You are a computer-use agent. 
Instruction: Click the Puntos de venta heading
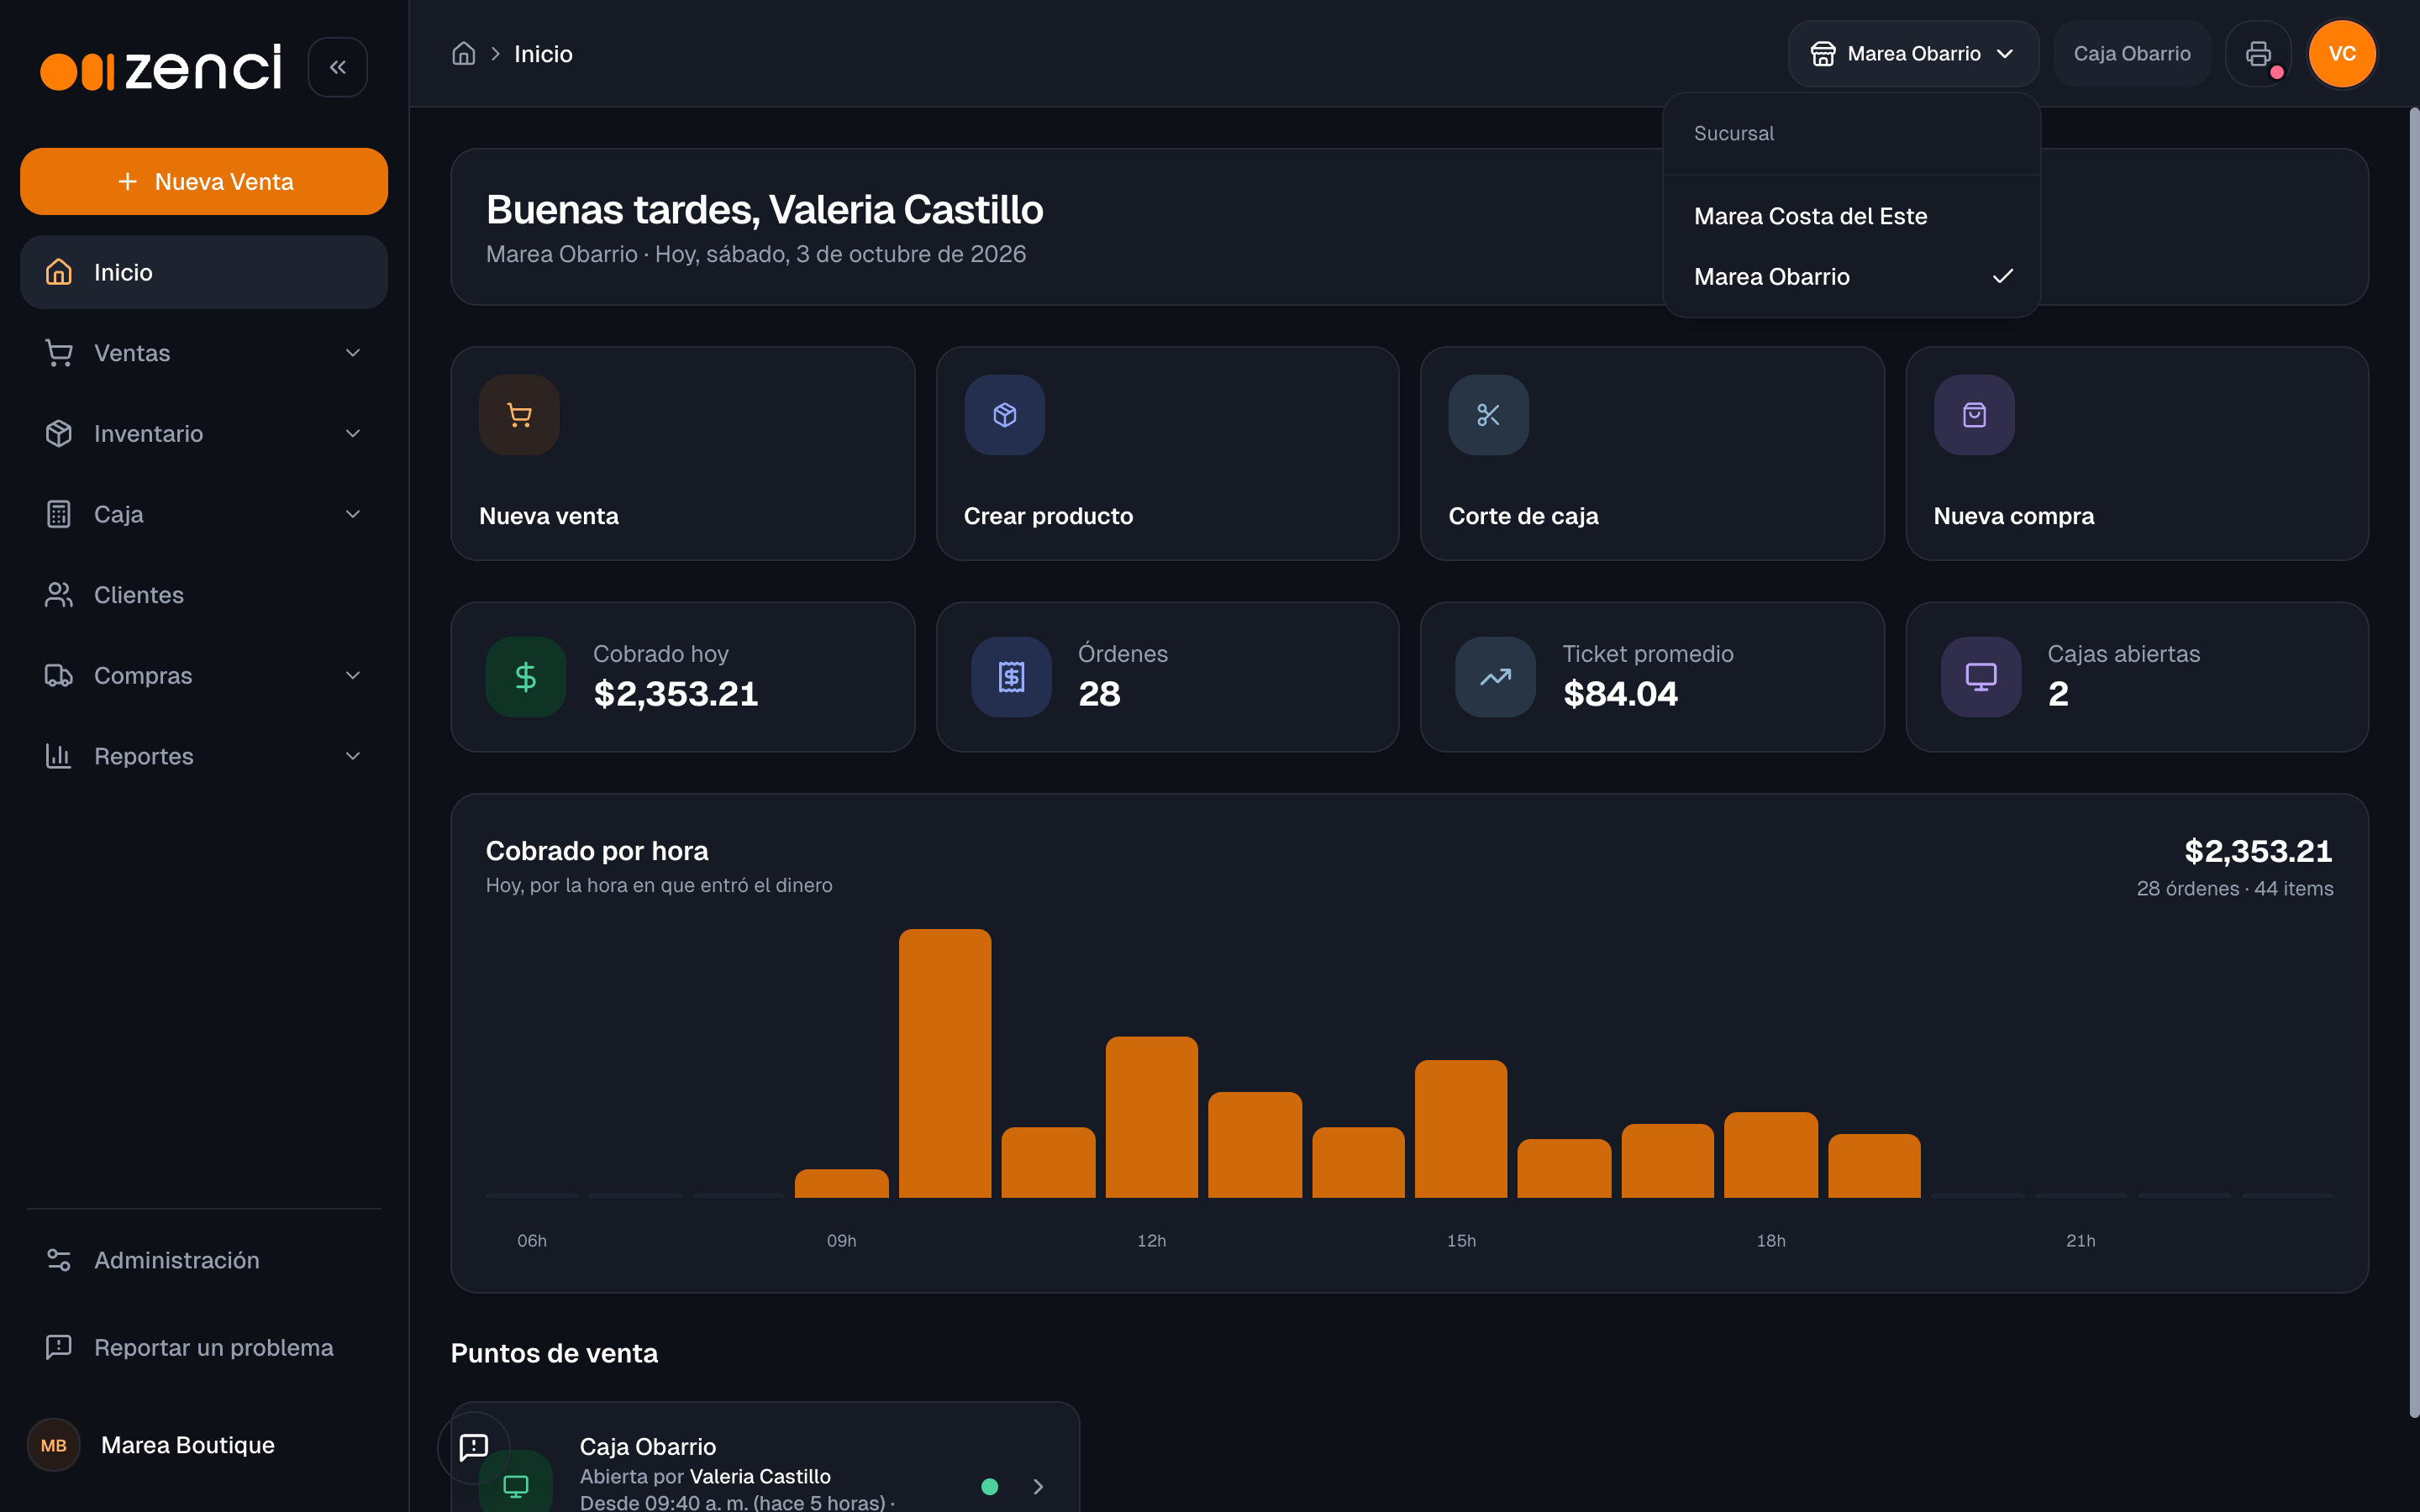[x=554, y=1353]
